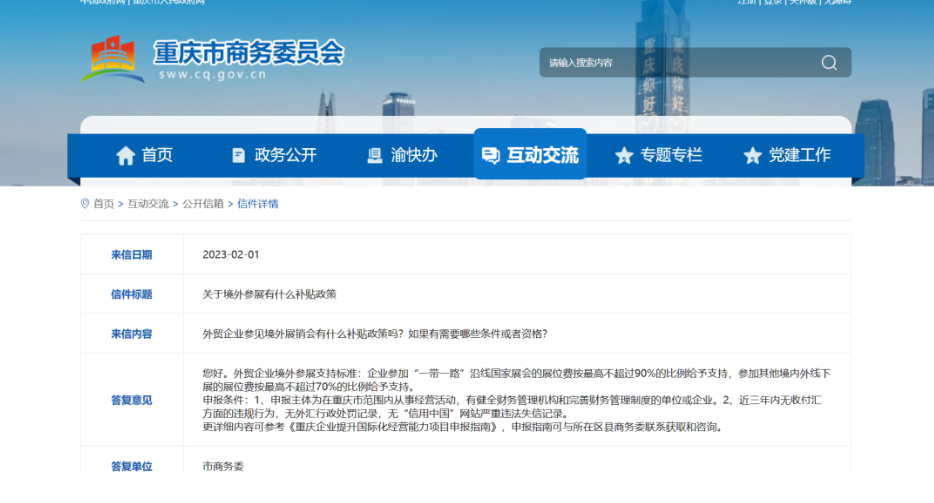The height and width of the screenshot is (503, 934).
Task: Focus the 请输入搜索内容 search field
Action: (675, 63)
